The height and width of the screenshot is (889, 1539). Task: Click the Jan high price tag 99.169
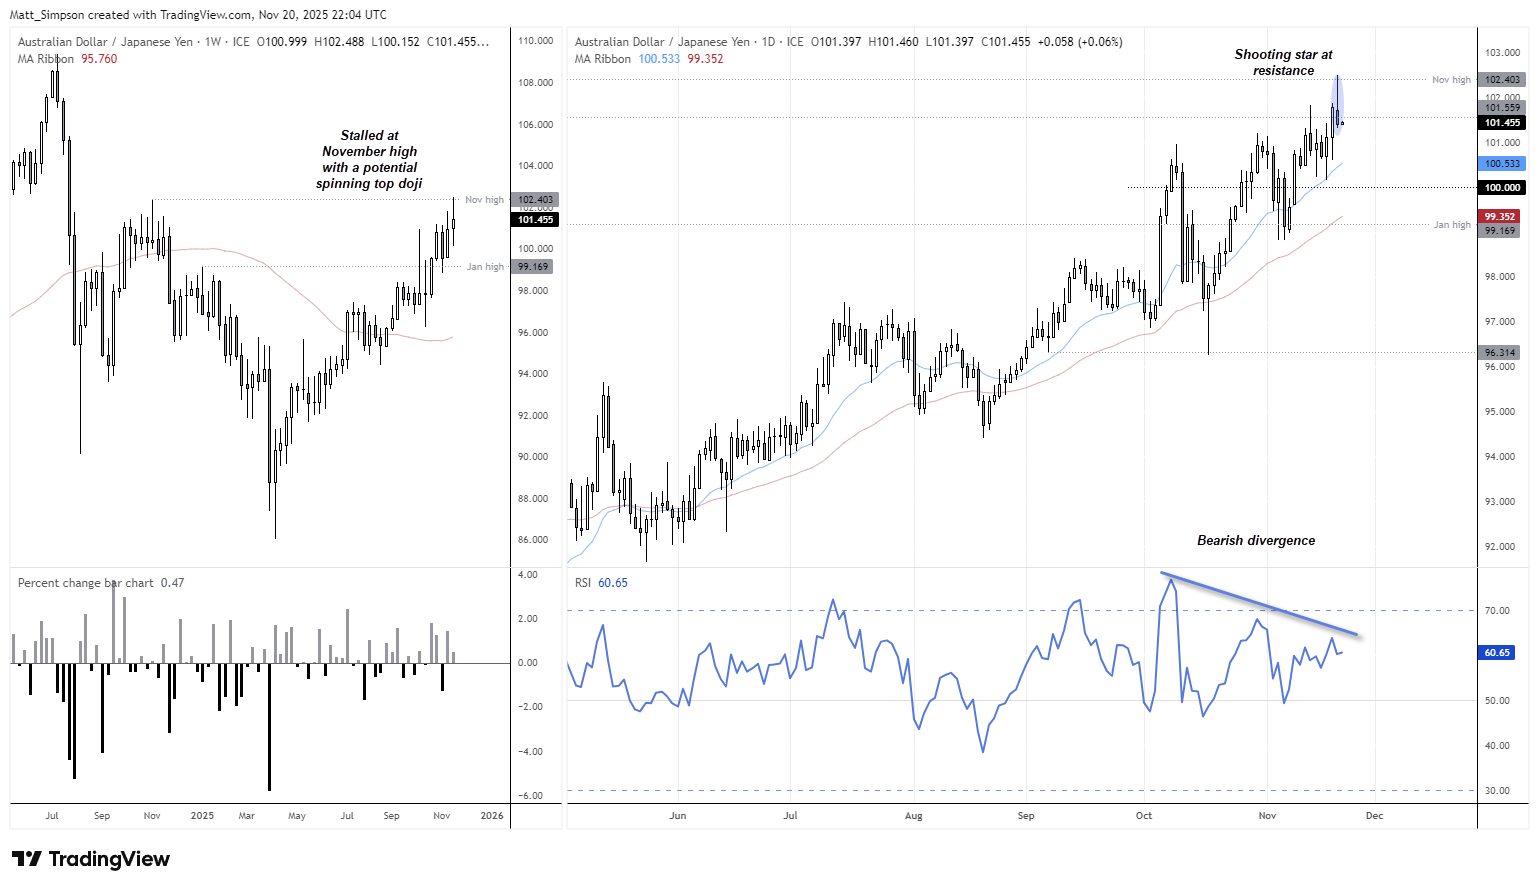pyautogui.click(x=1499, y=231)
